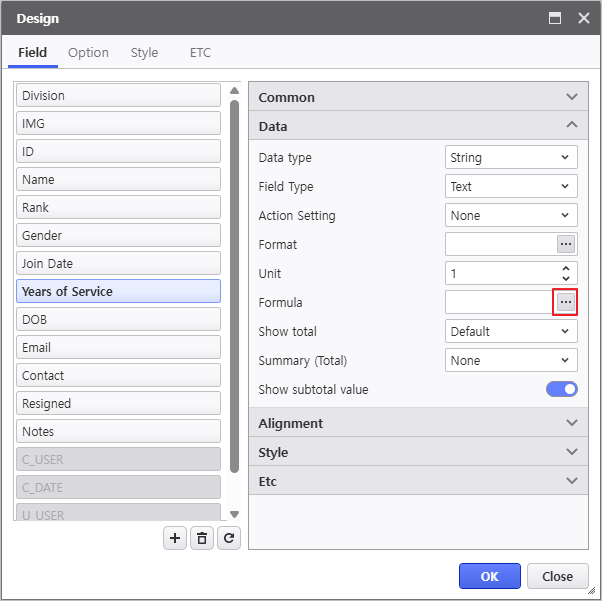This screenshot has height=601, width=602.
Task: Select the Join Date field
Action: tap(118, 263)
